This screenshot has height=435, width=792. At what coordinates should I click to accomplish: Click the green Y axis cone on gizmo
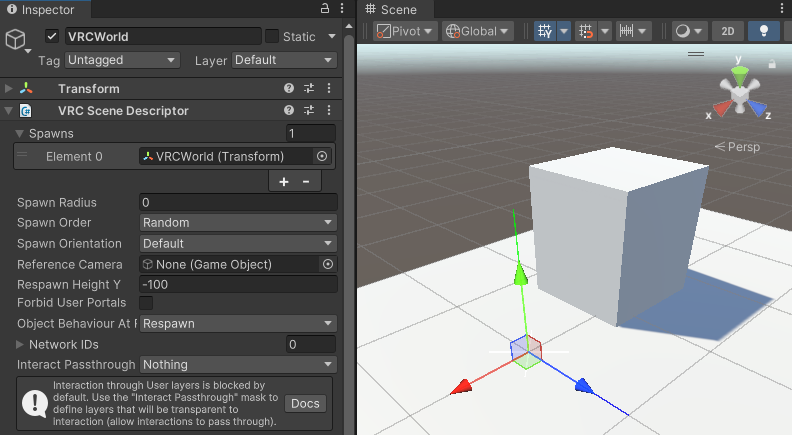pyautogui.click(x=739, y=76)
